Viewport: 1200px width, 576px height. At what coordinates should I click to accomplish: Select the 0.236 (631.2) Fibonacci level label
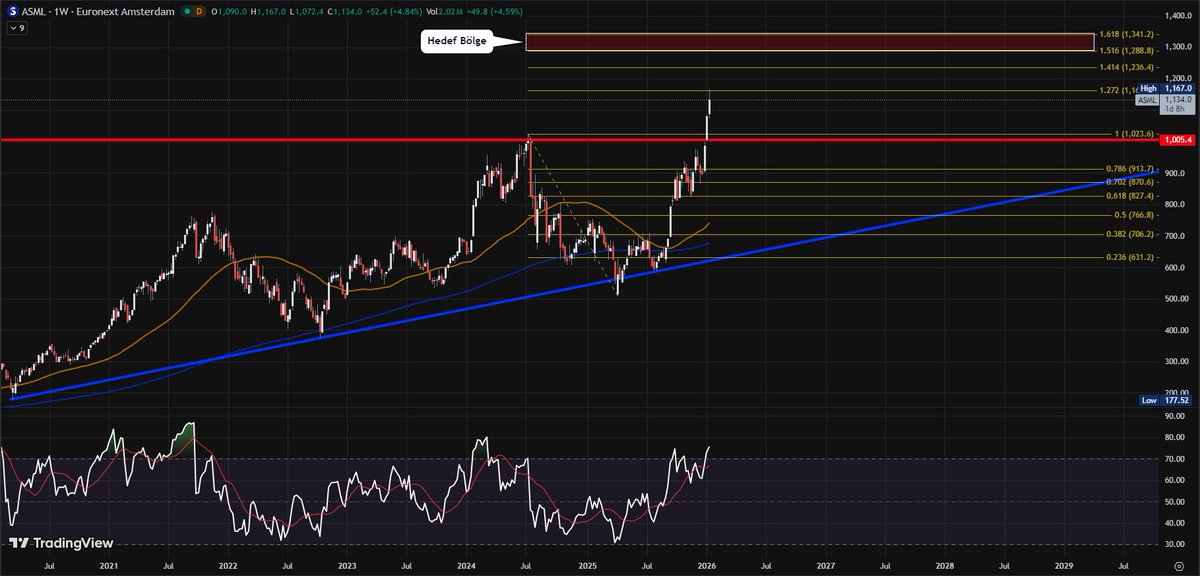tap(1130, 257)
